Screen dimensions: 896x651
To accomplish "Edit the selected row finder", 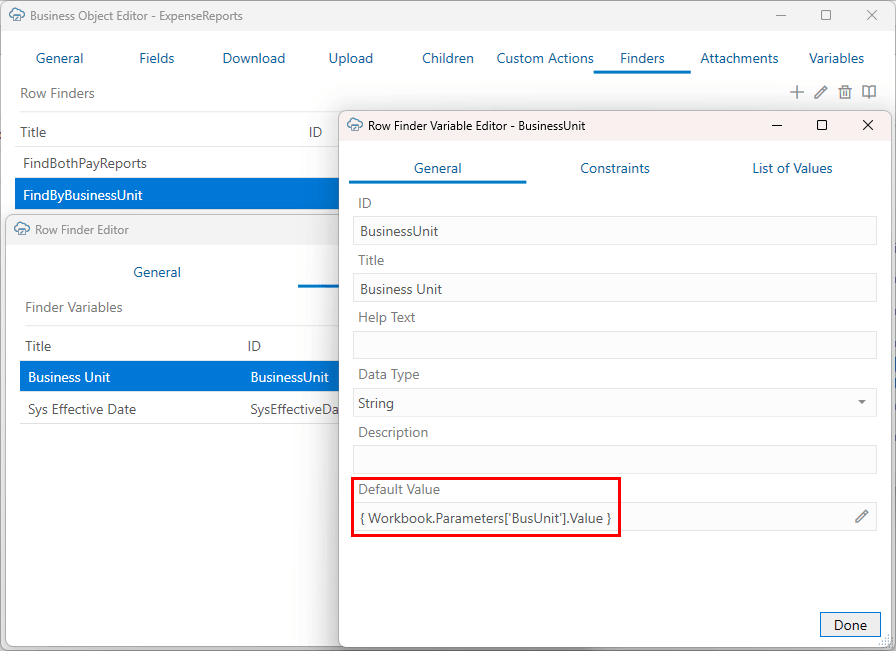I will (x=821, y=92).
